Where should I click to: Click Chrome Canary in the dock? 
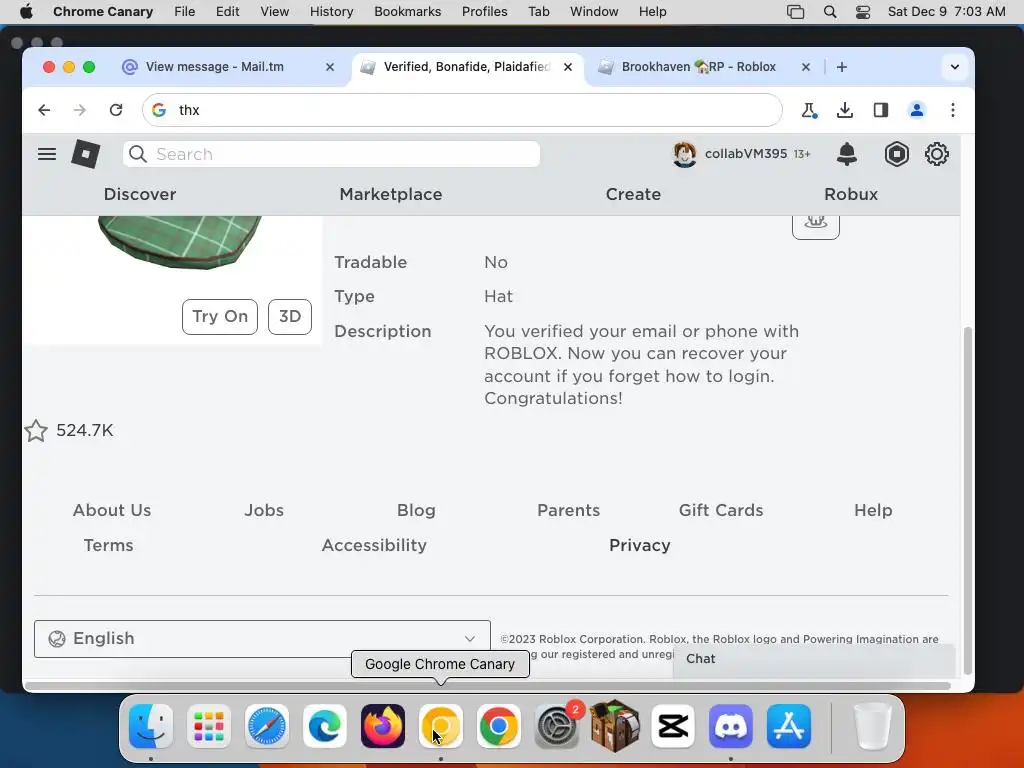441,726
